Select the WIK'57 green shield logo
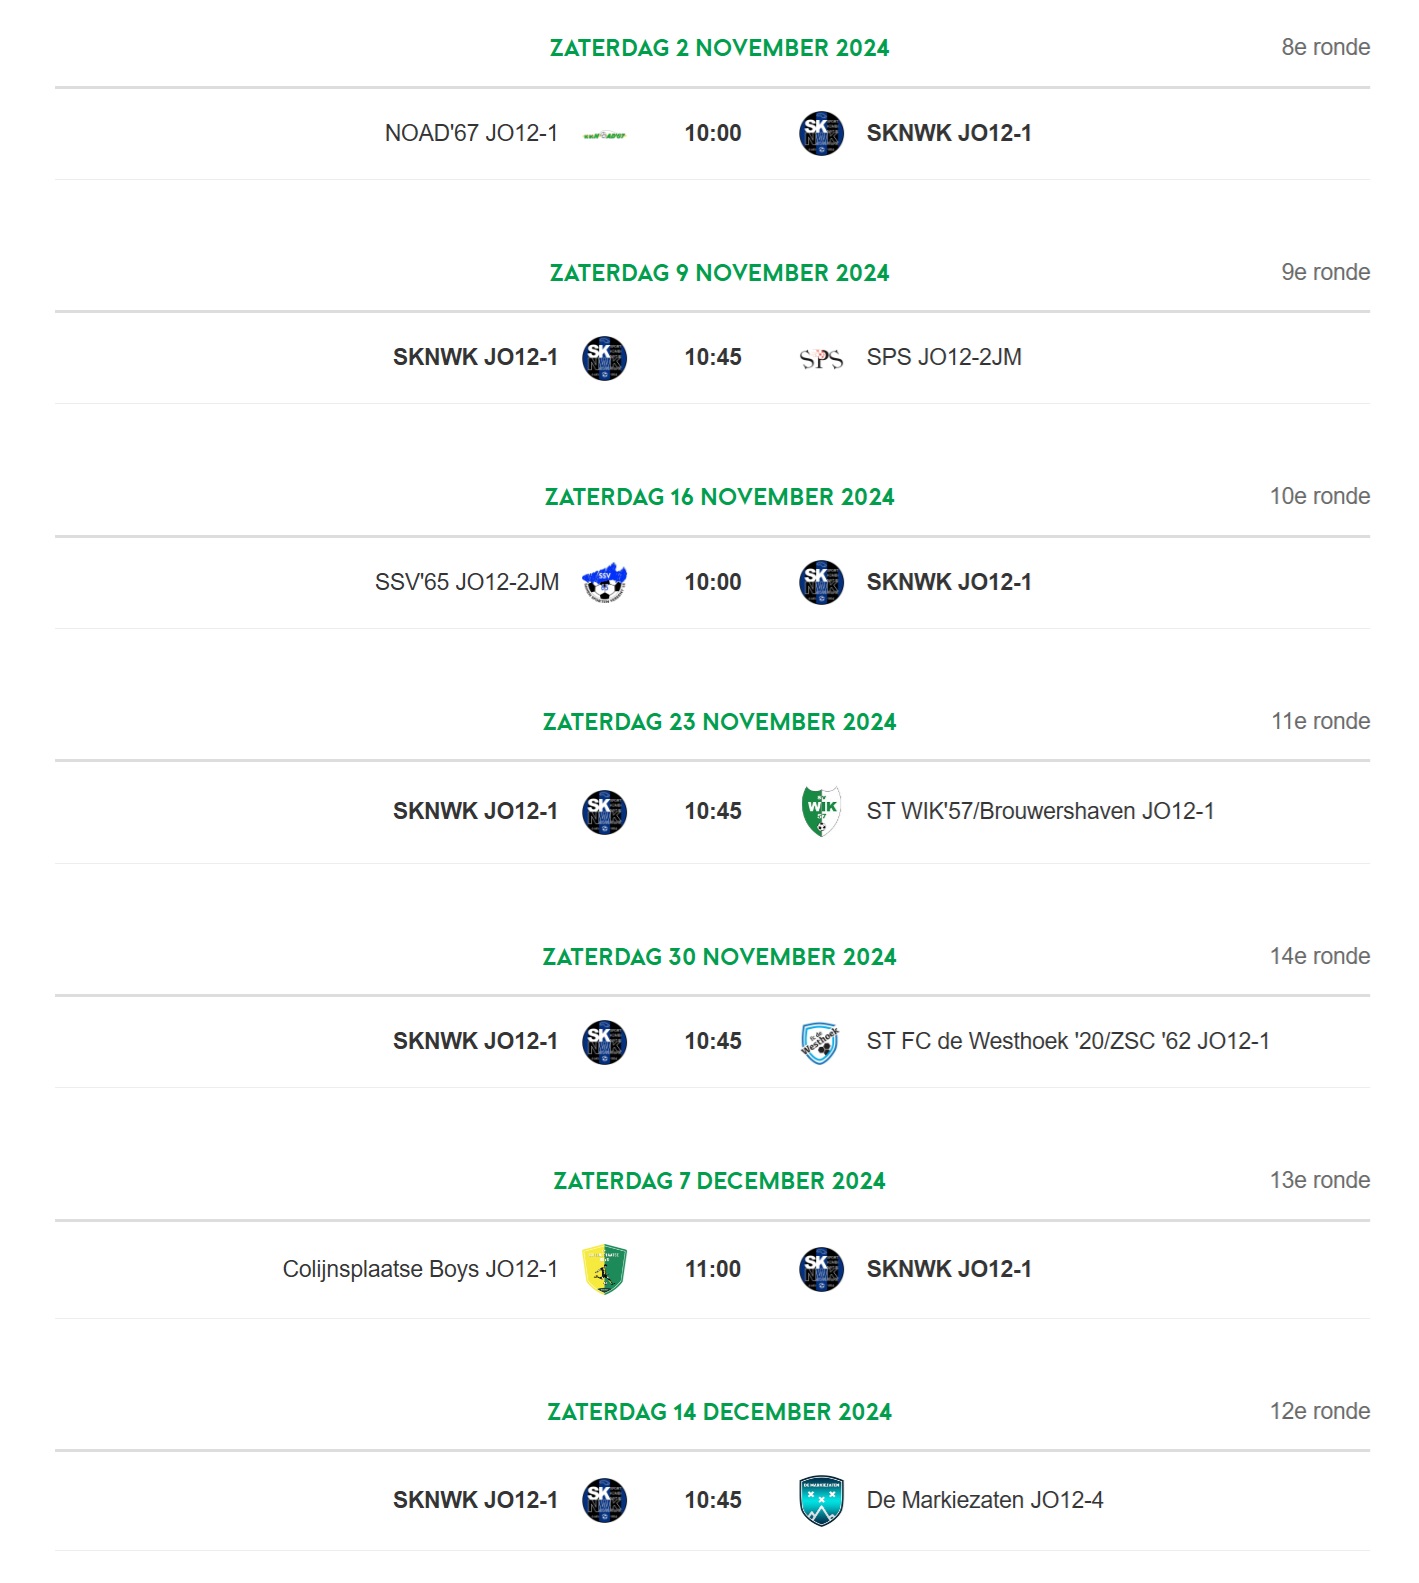 pyautogui.click(x=821, y=811)
